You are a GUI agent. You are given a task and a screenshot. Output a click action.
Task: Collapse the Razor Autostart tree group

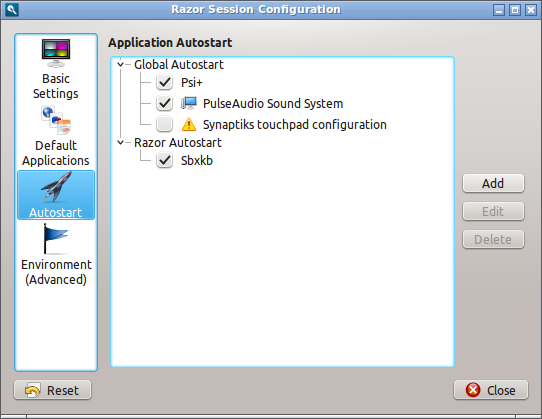point(120,142)
